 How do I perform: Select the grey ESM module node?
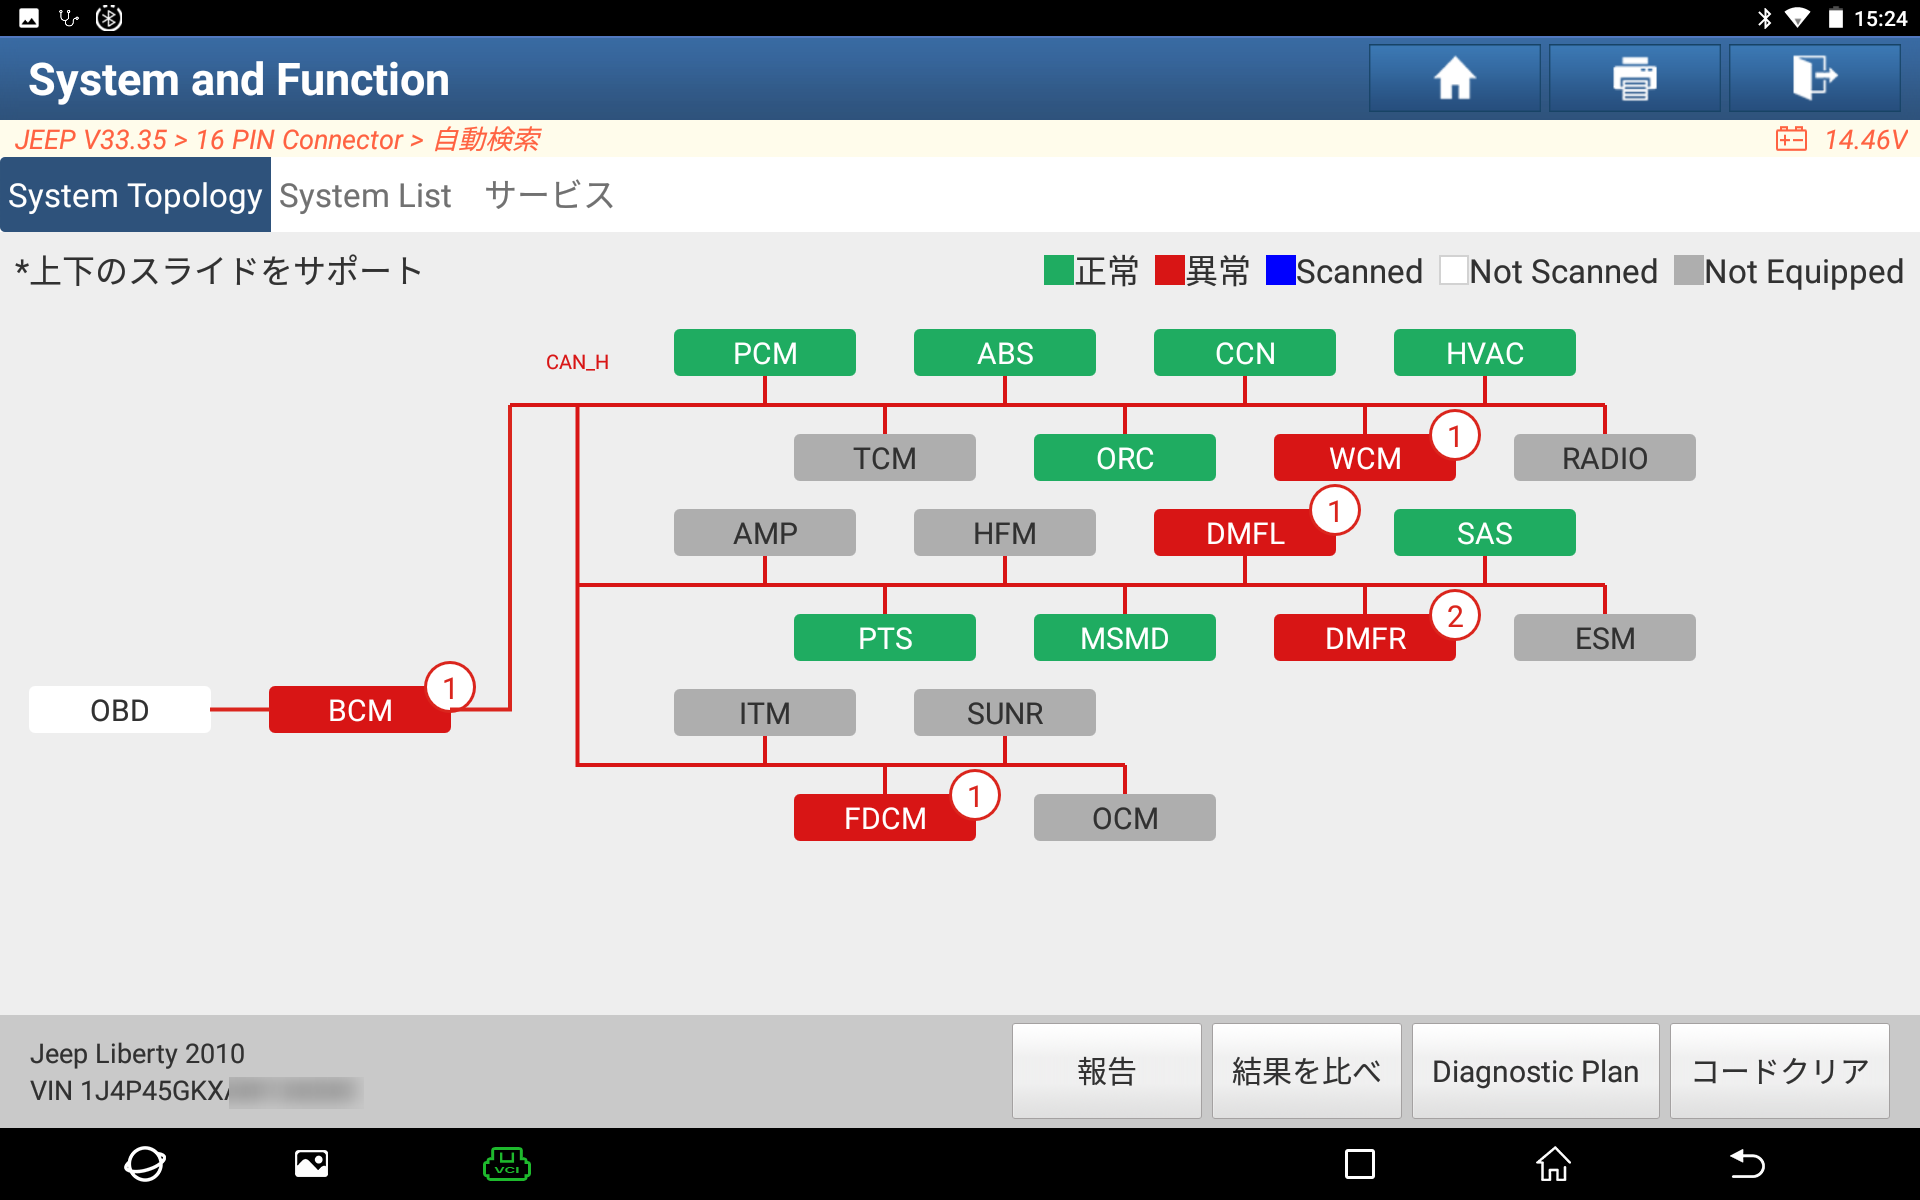click(1605, 638)
